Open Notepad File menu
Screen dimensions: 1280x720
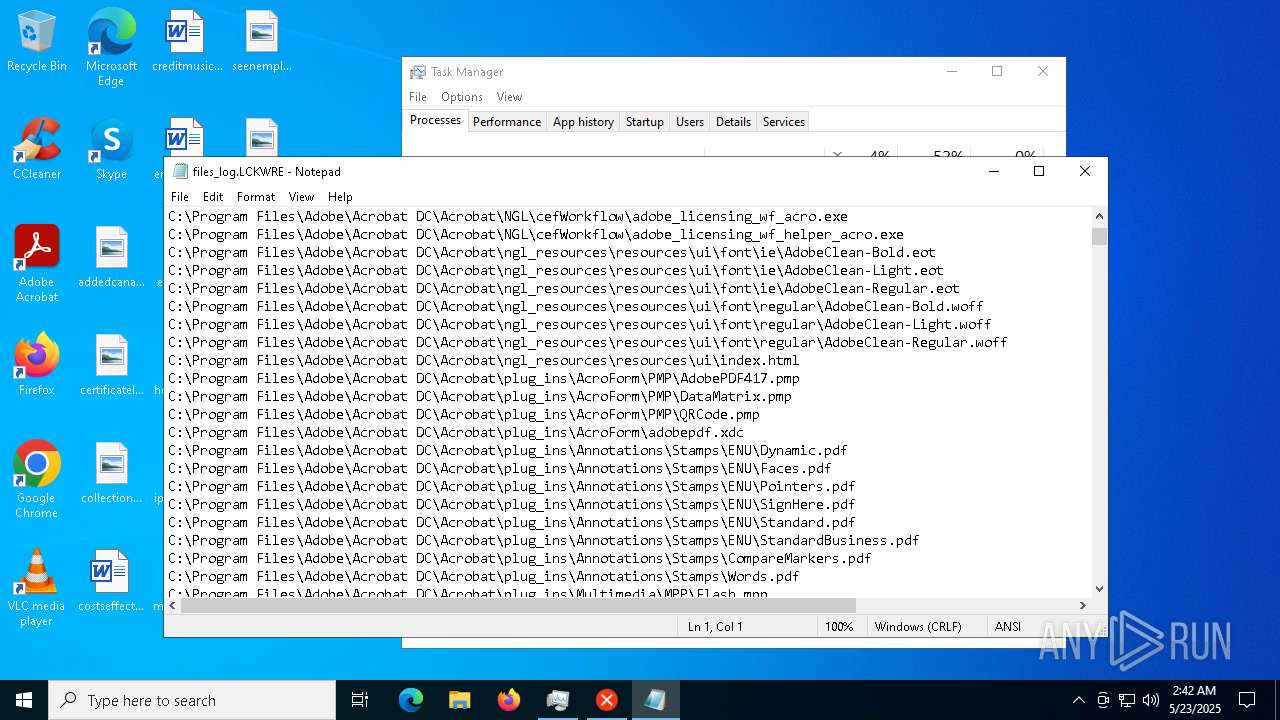tap(180, 197)
